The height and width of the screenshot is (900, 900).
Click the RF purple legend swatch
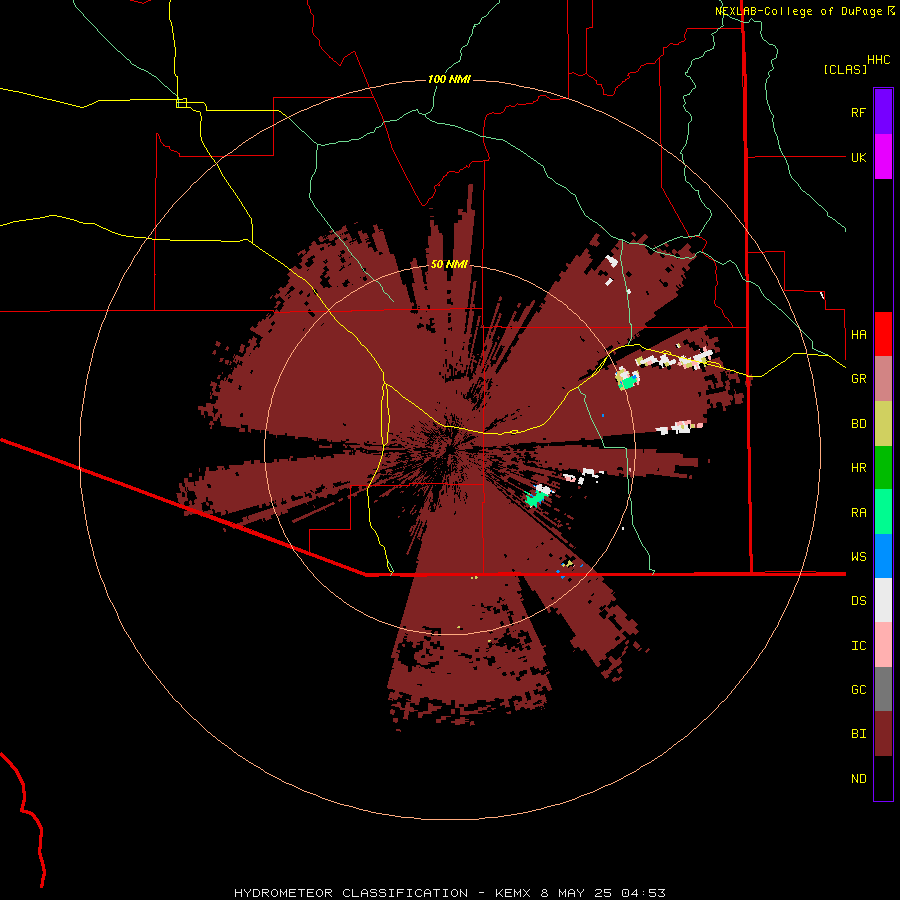883,112
